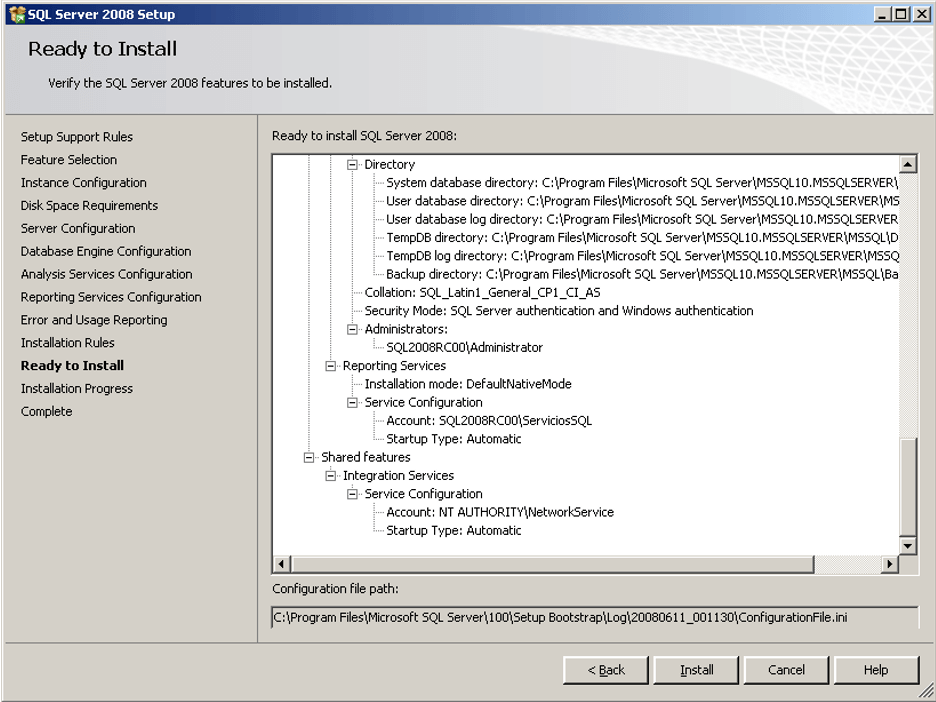Screen dimensions: 936x702
Task: Select the Feature Selection step in sidebar
Action: click(69, 160)
